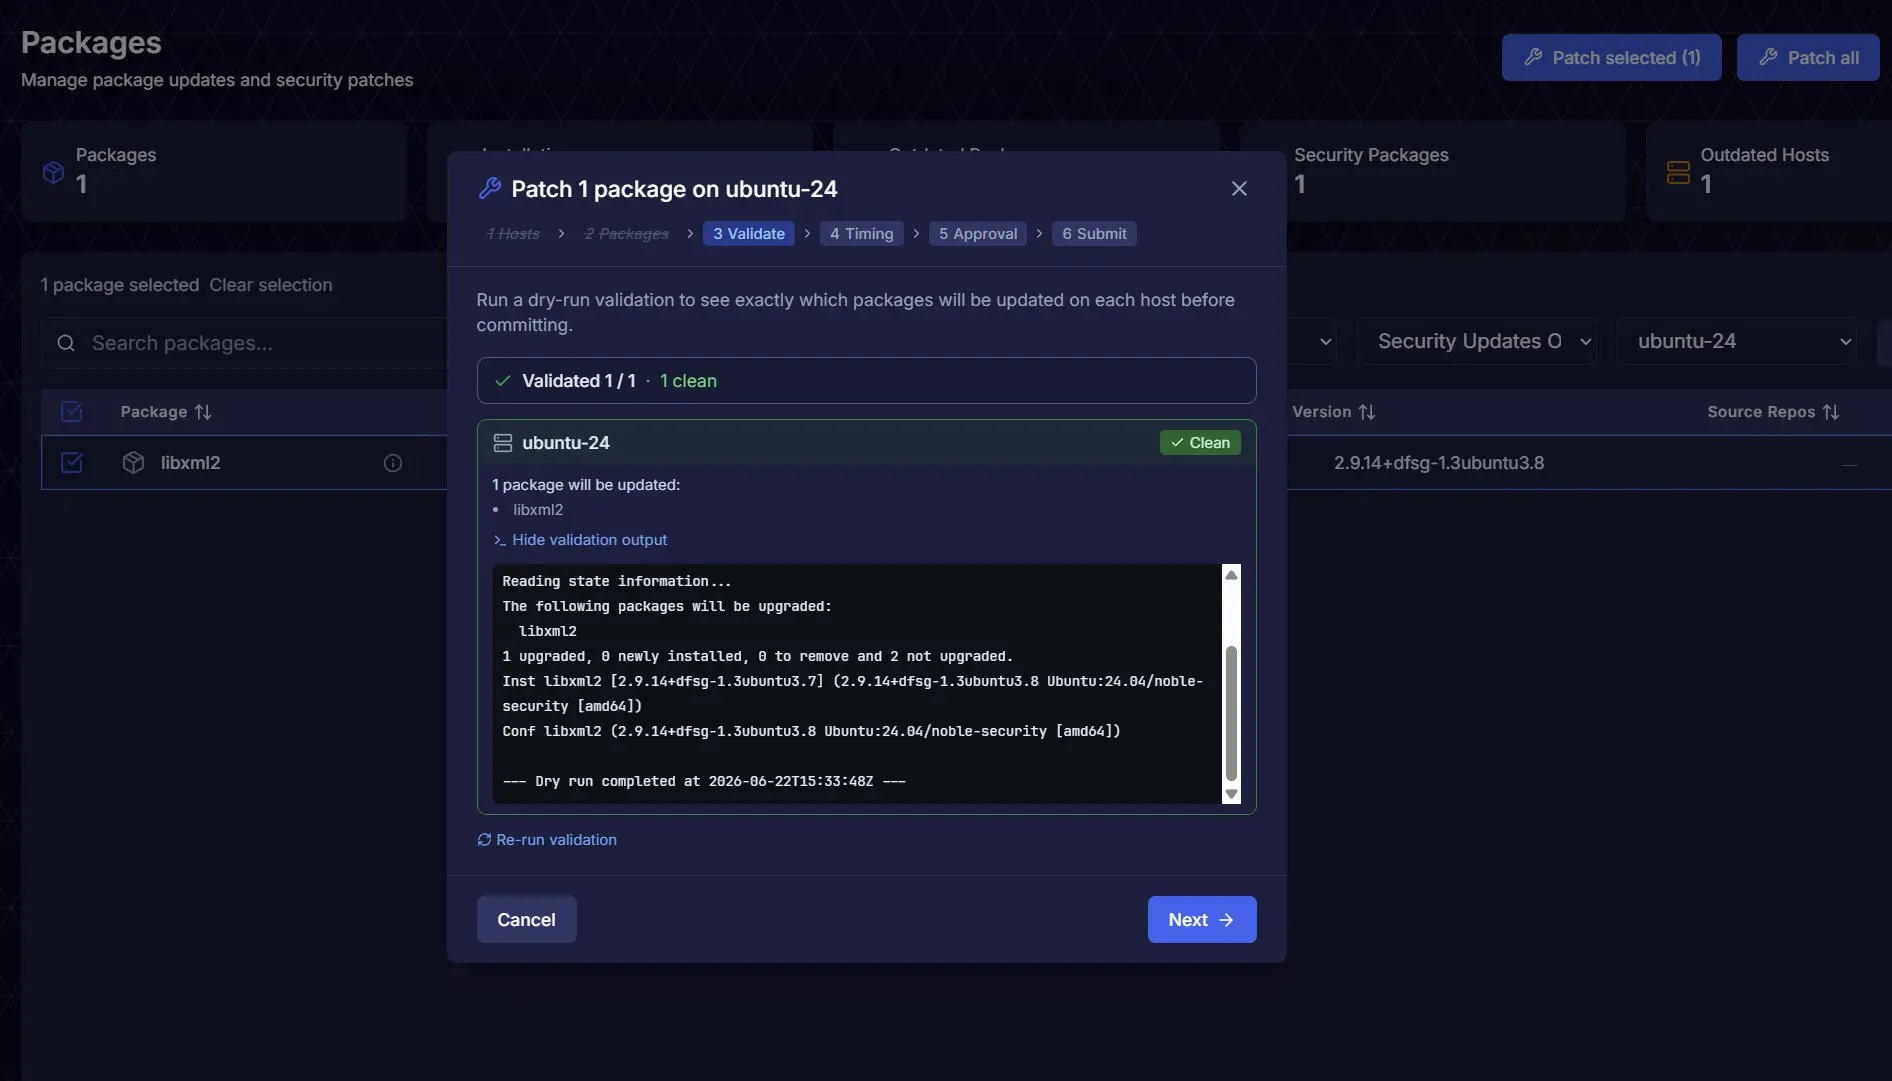Click the Patch all button
1892x1081 pixels.
tap(1808, 58)
